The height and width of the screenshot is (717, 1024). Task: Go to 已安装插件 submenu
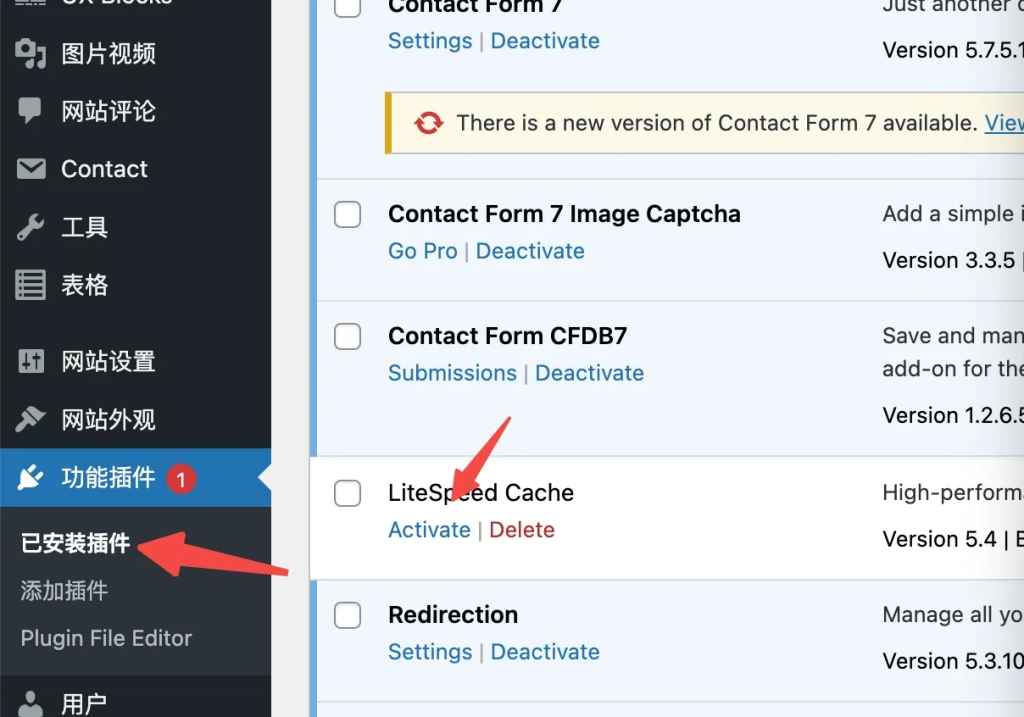click(x=75, y=543)
